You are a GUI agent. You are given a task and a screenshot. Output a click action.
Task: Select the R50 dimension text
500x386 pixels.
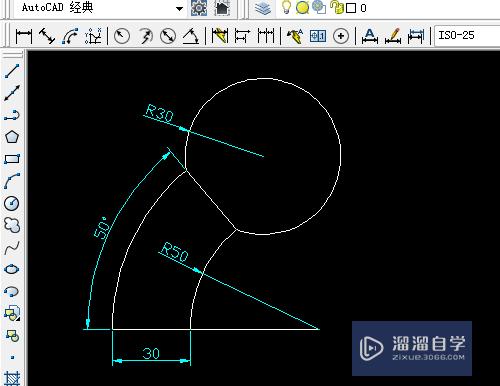(x=174, y=252)
